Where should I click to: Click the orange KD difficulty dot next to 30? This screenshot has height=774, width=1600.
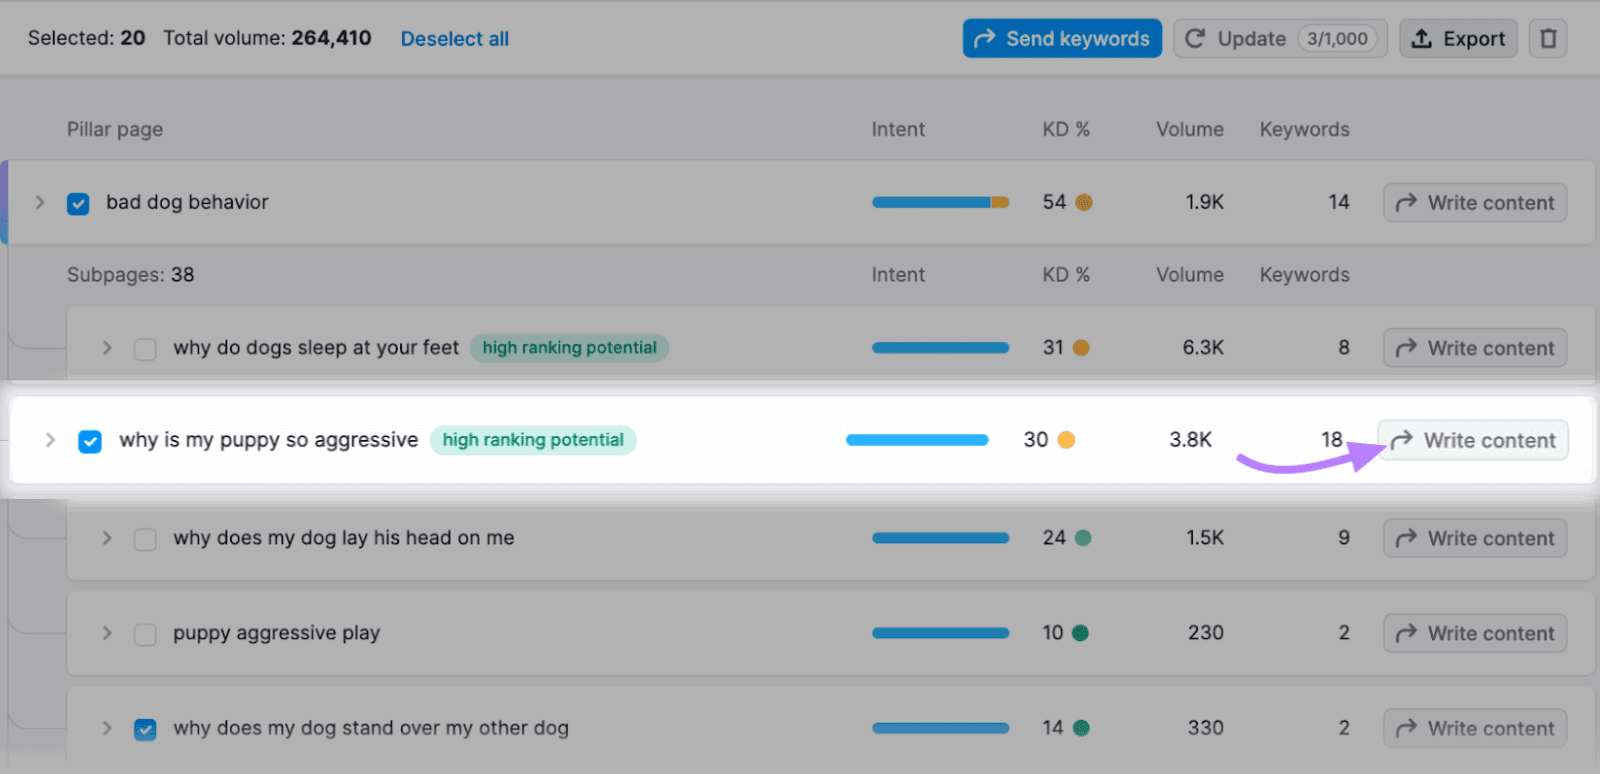point(1068,439)
